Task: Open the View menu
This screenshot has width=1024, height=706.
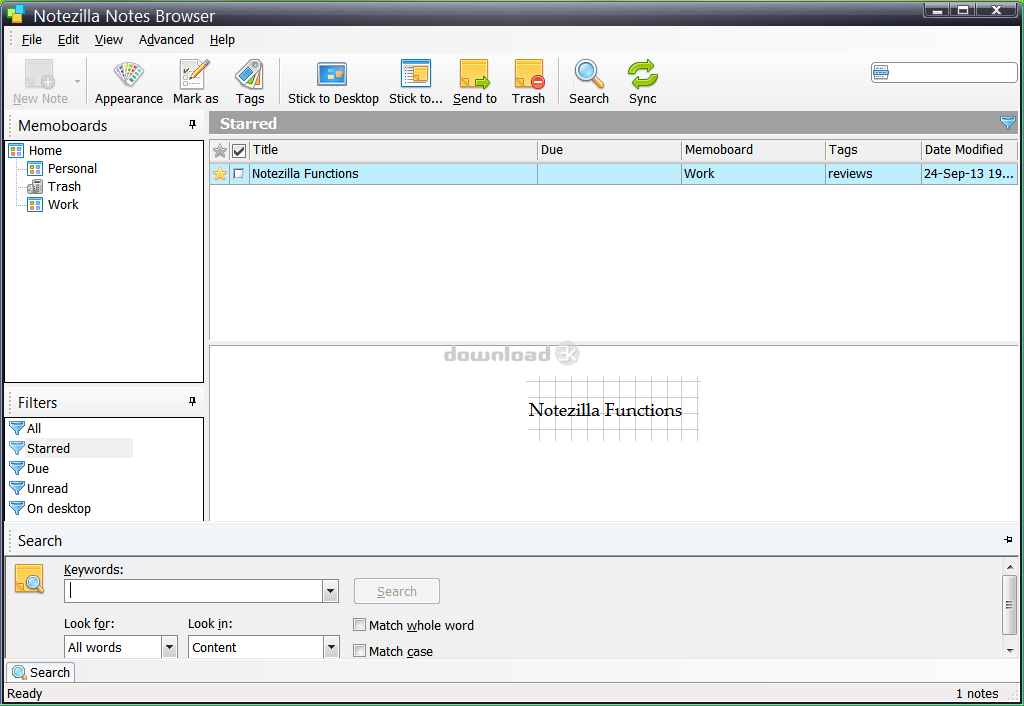Action: pyautogui.click(x=108, y=40)
